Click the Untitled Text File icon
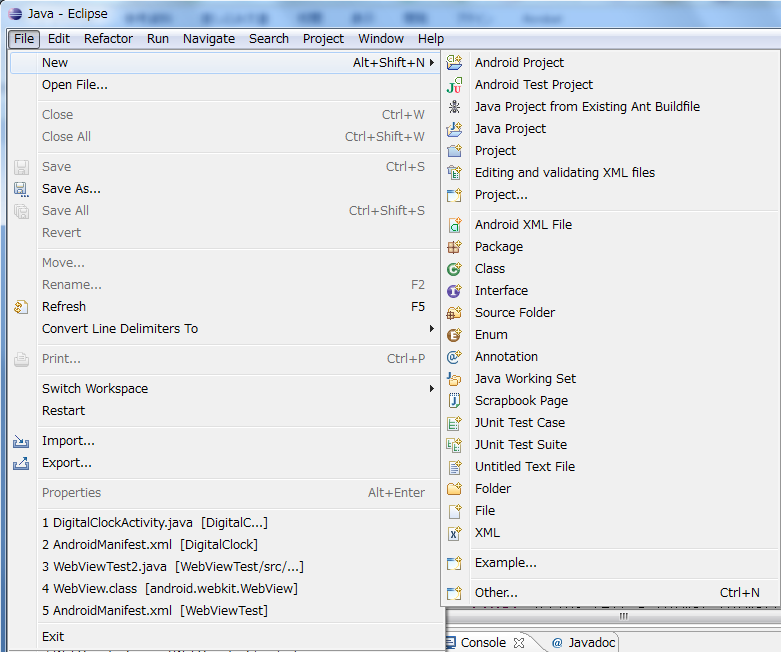781x652 pixels. tap(454, 467)
